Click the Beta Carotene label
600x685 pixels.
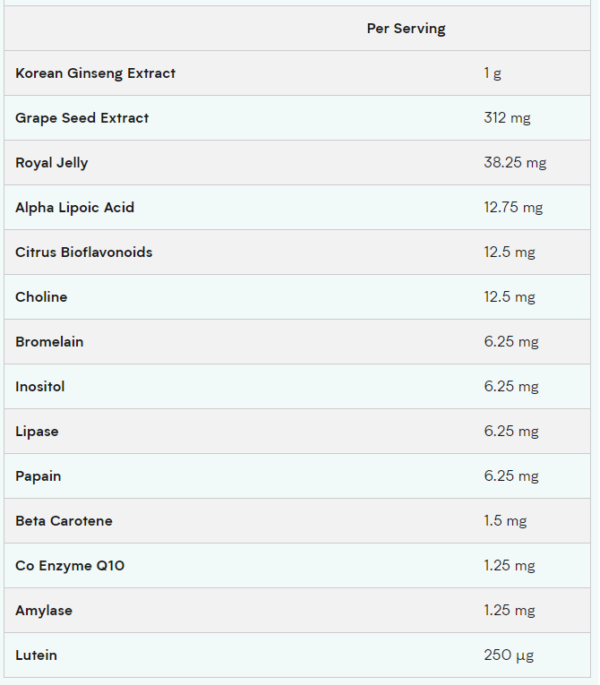[x=64, y=521]
